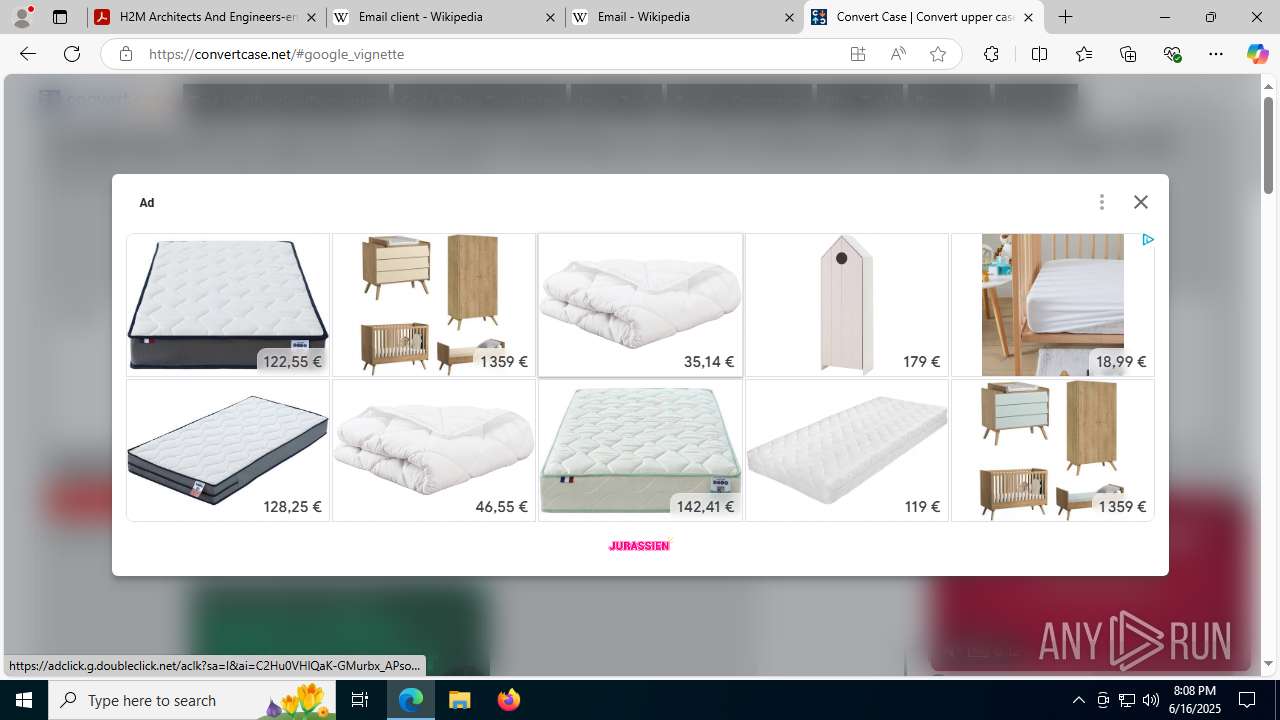This screenshot has height=720, width=1280.
Task: Open the beach-cabin wardrobe priced 179 €
Action: click(847, 305)
